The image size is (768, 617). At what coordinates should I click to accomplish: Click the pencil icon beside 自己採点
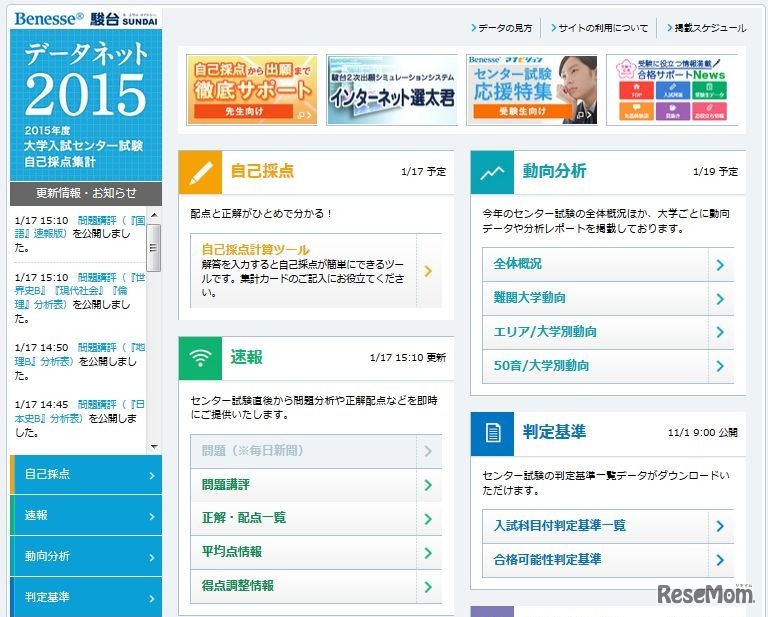200,172
